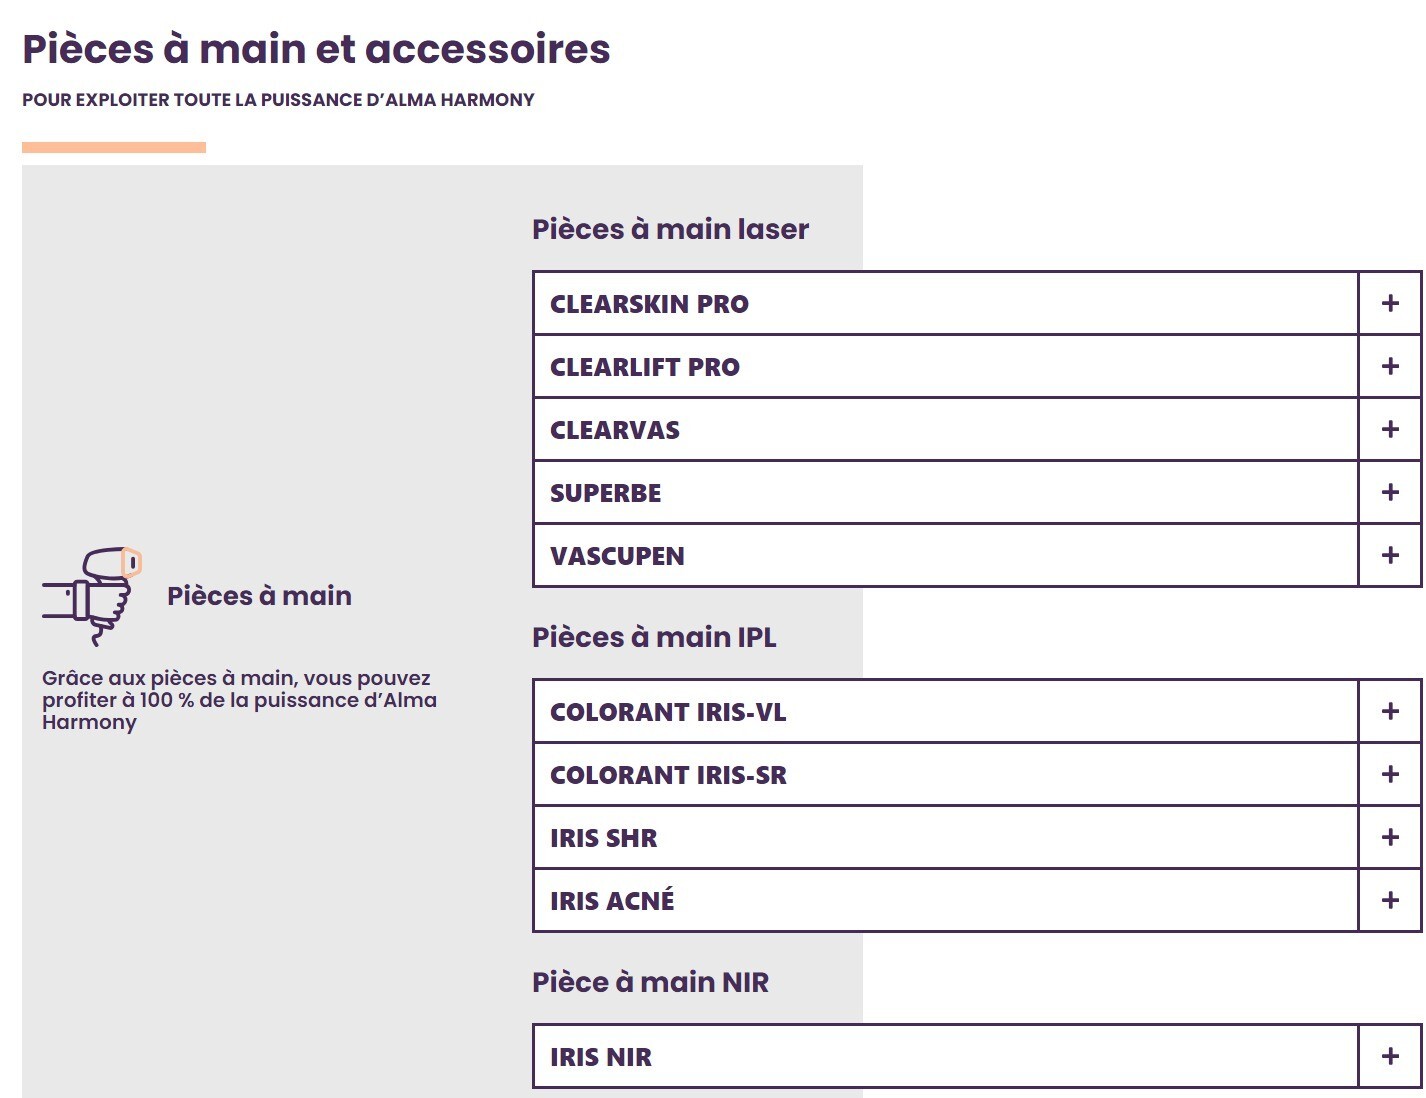Expand COLORANT IRIS-SR with plus icon
The image size is (1426, 1098).
point(1390,774)
